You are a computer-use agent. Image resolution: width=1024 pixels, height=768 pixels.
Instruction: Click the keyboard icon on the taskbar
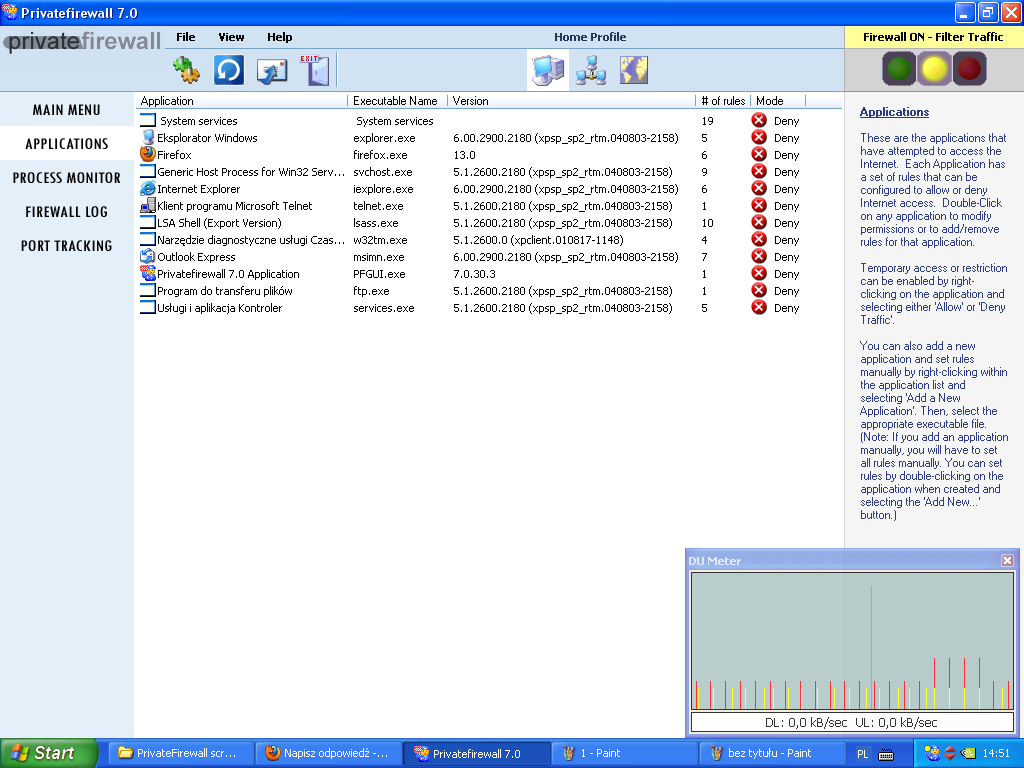886,754
